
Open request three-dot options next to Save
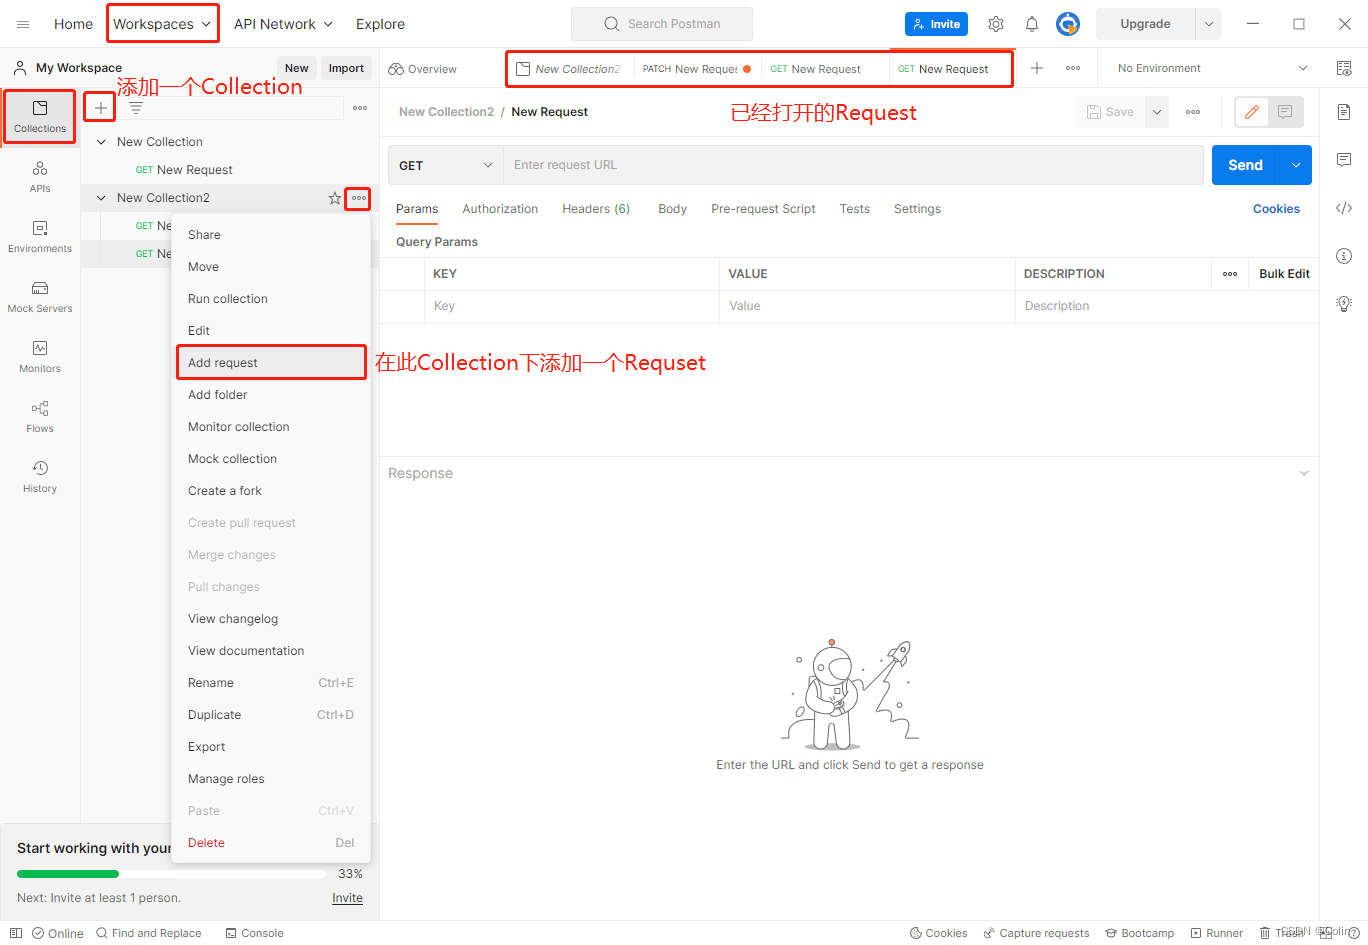[x=1193, y=112]
